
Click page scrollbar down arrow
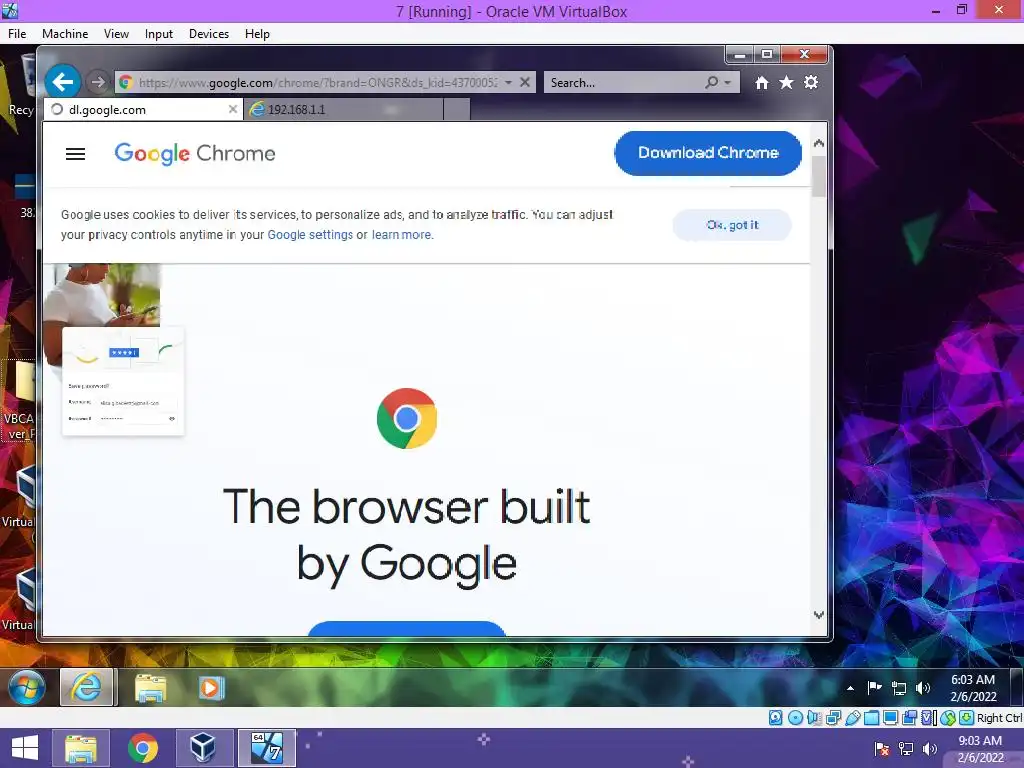tap(819, 615)
